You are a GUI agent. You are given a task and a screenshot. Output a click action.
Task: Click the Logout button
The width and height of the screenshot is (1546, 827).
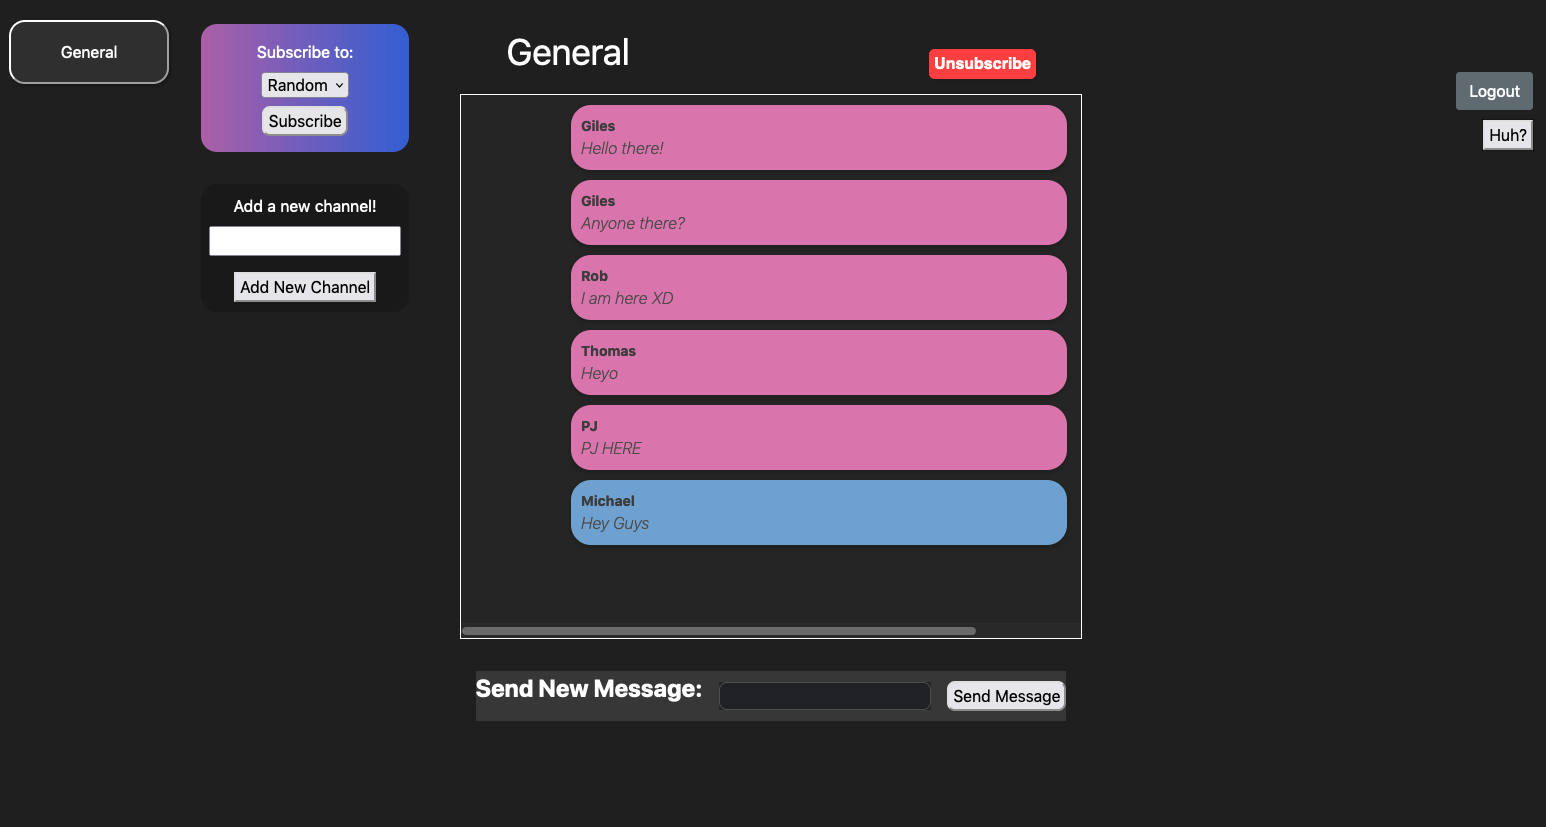[1494, 90]
